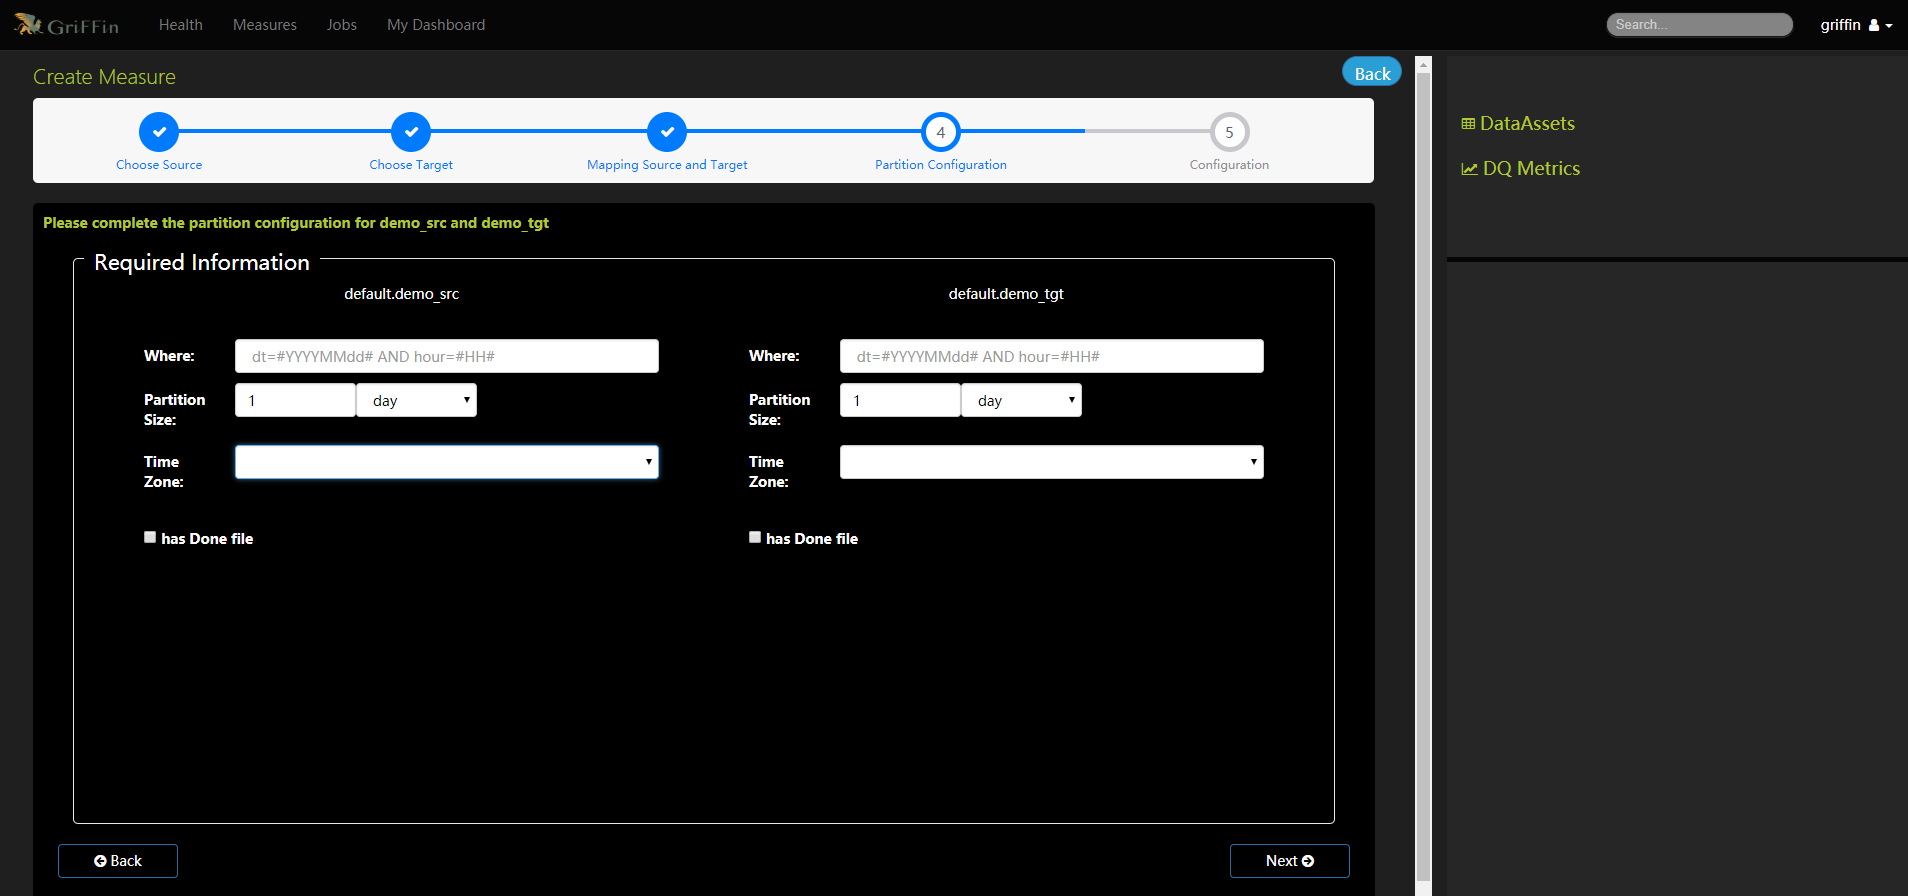The image size is (1908, 896).
Task: Click the Configuration step label
Action: (x=1229, y=165)
